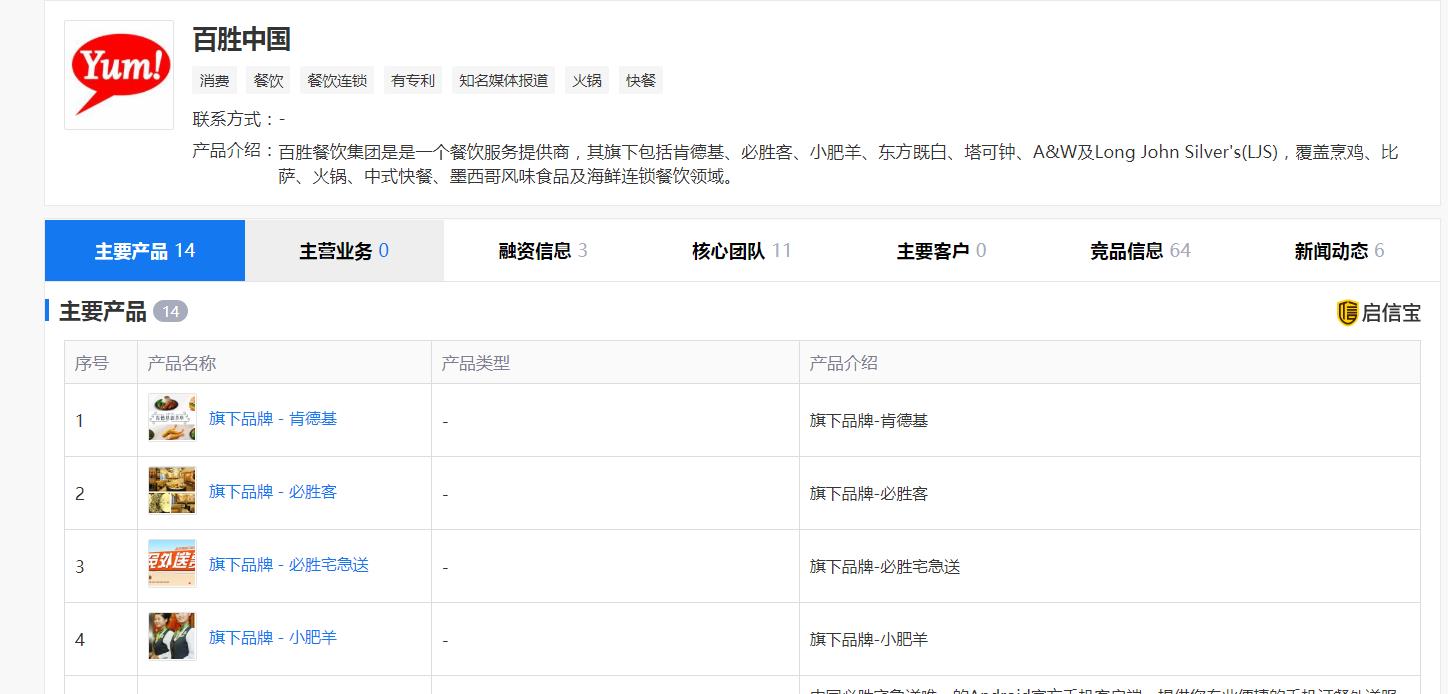Switch to the 融资信息 tab
1448x694 pixels.
click(543, 251)
